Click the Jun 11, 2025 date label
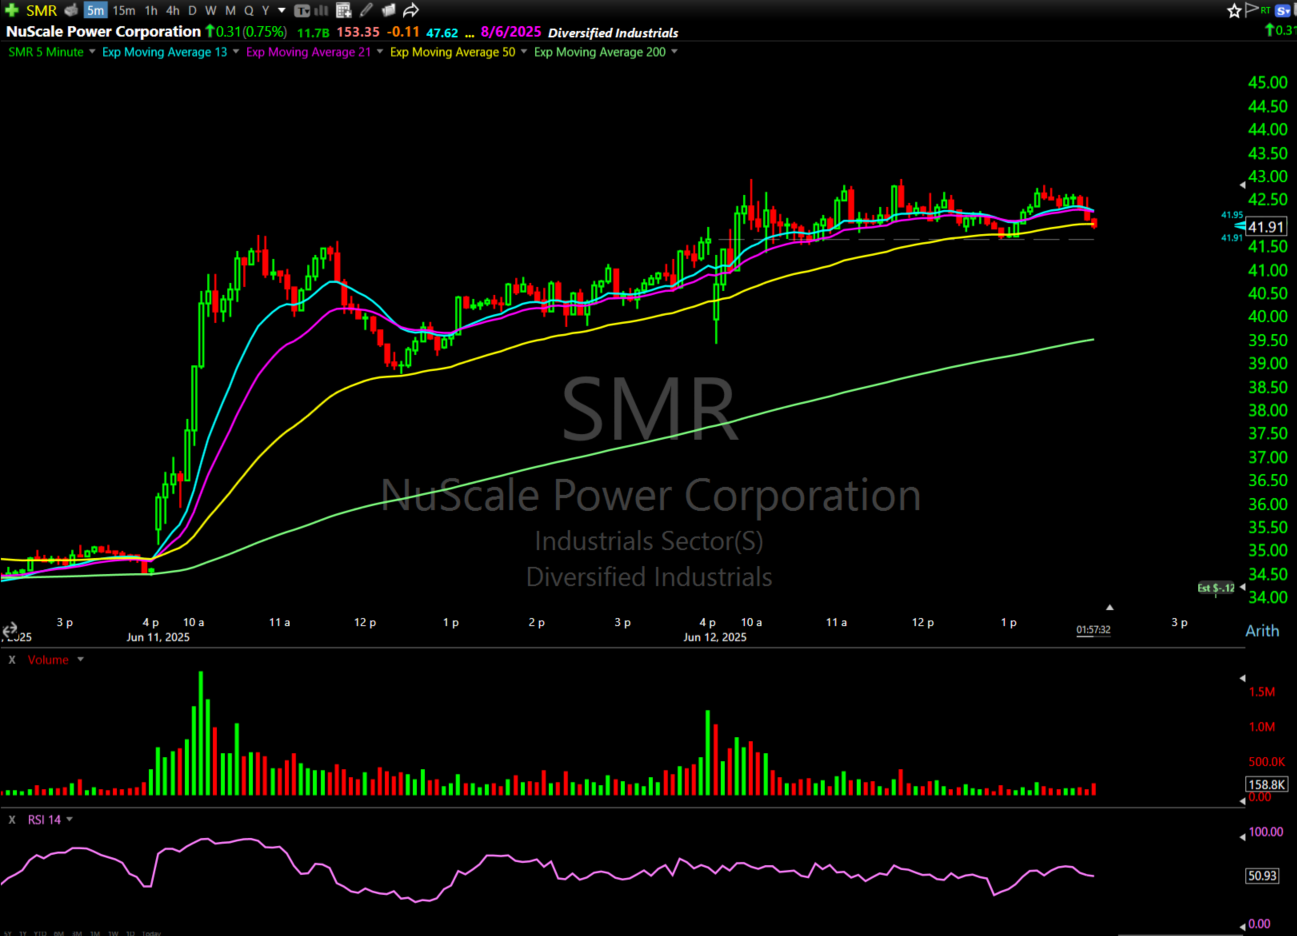 [x=158, y=637]
